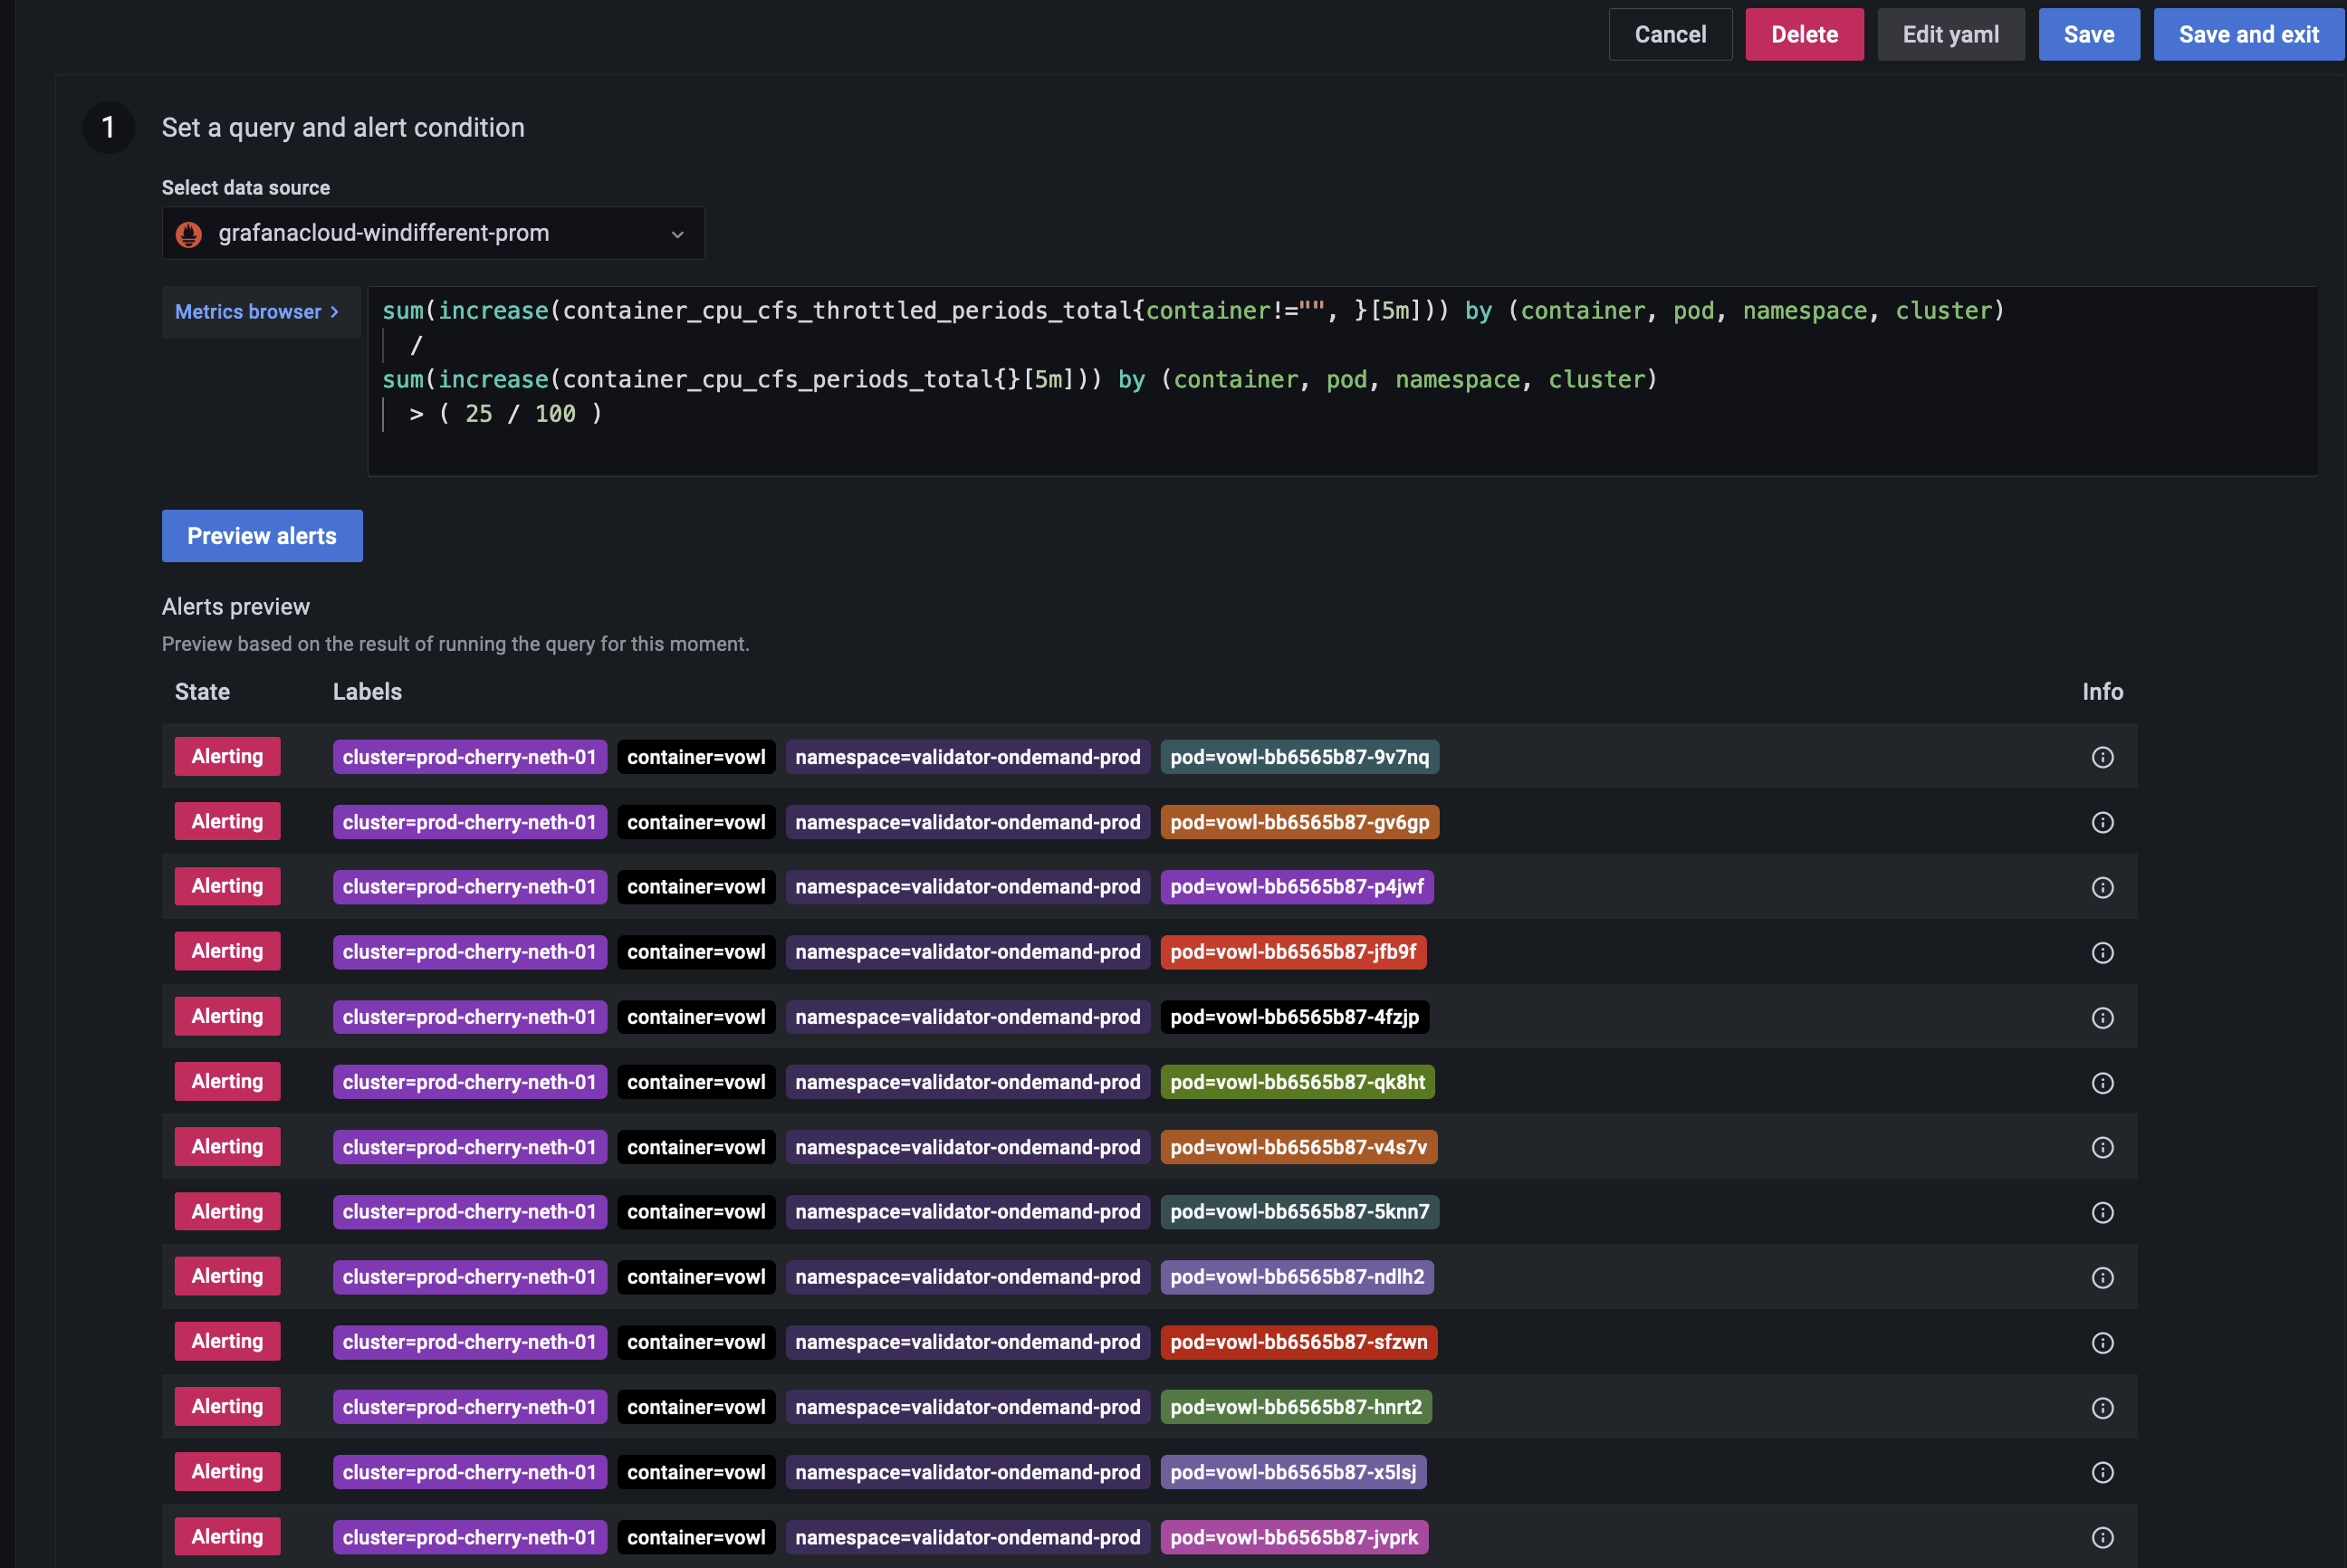2347x1568 pixels.
Task: Click label pod=vowl-bb6565b87-jfb9f
Action: click(1293, 952)
